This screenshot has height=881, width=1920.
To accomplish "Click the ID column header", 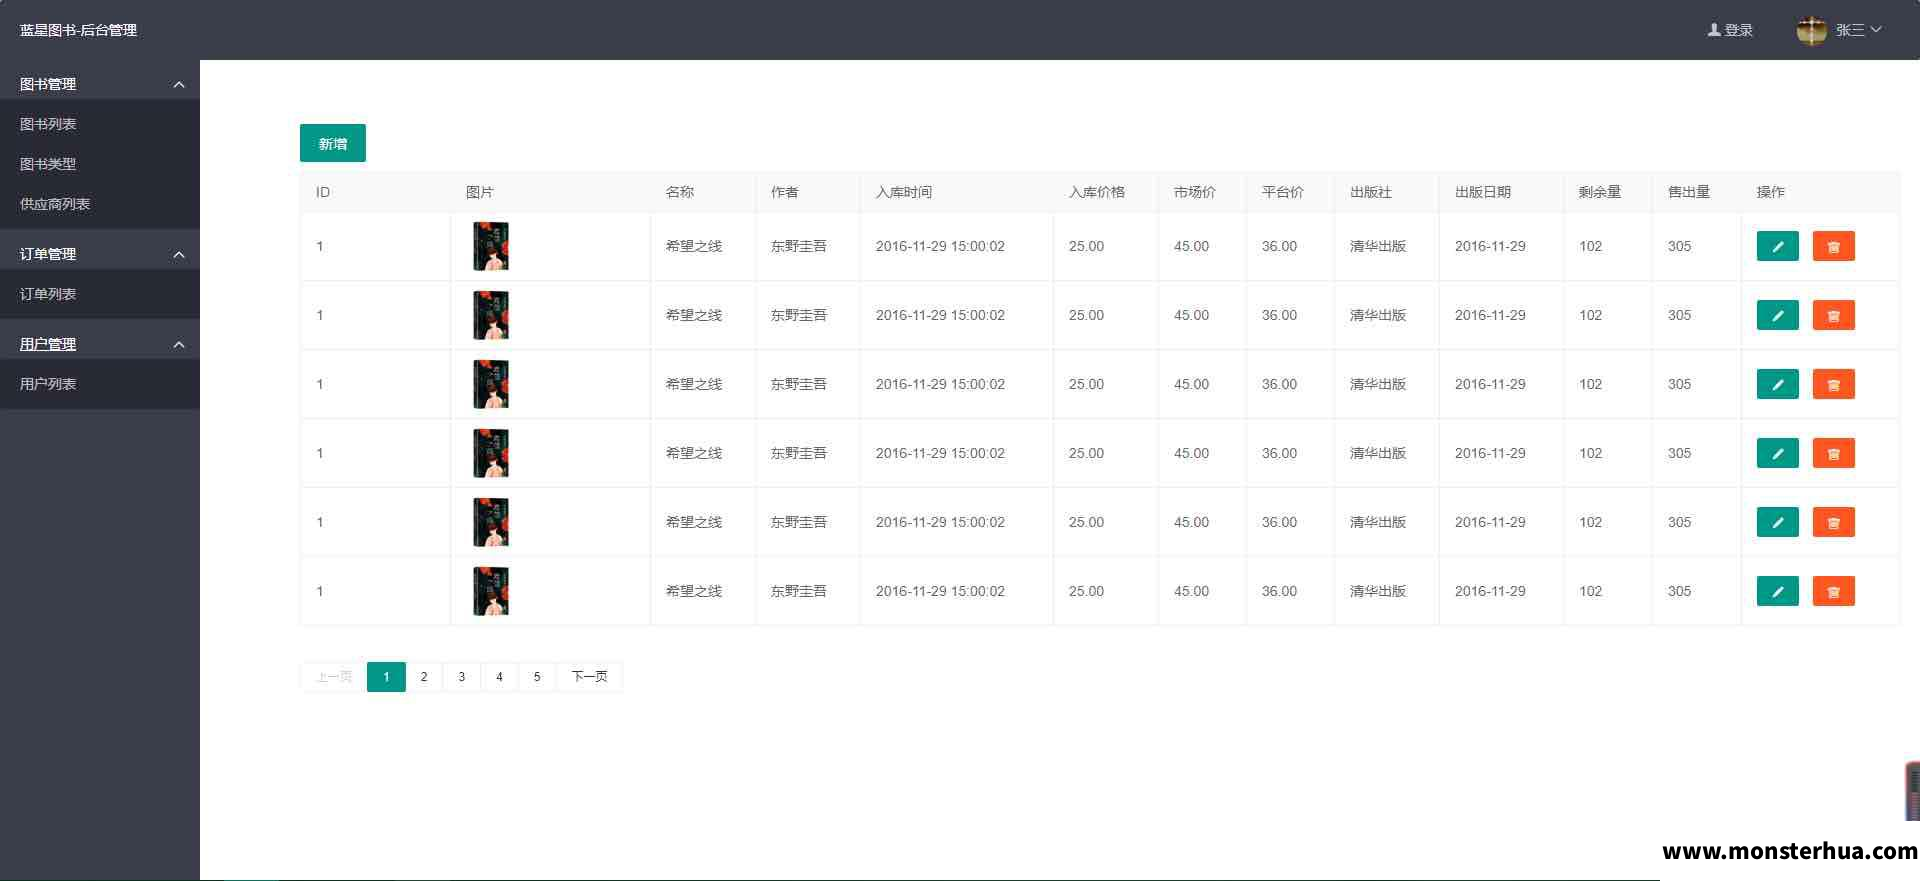I will pos(323,192).
